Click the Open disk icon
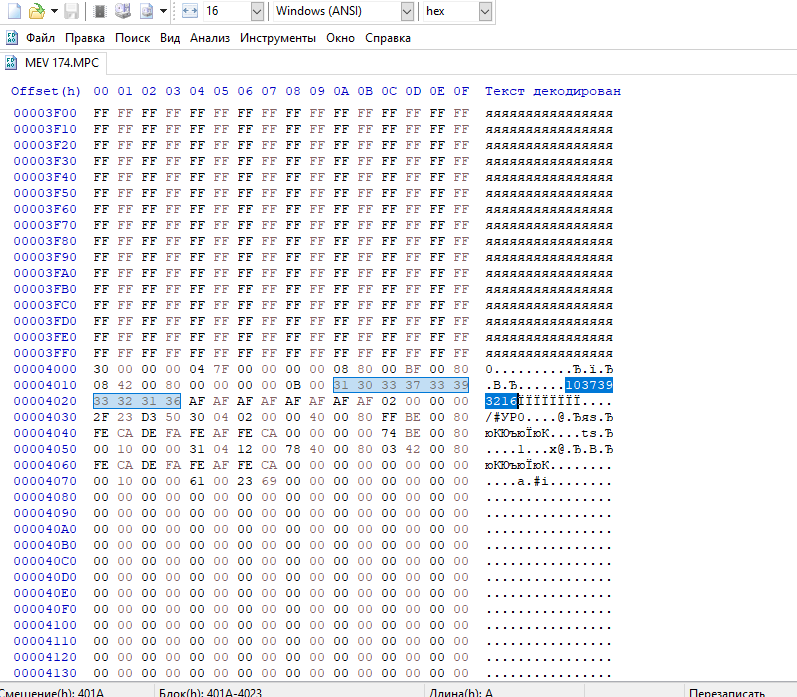This screenshot has height=697, width=797. (x=123, y=12)
